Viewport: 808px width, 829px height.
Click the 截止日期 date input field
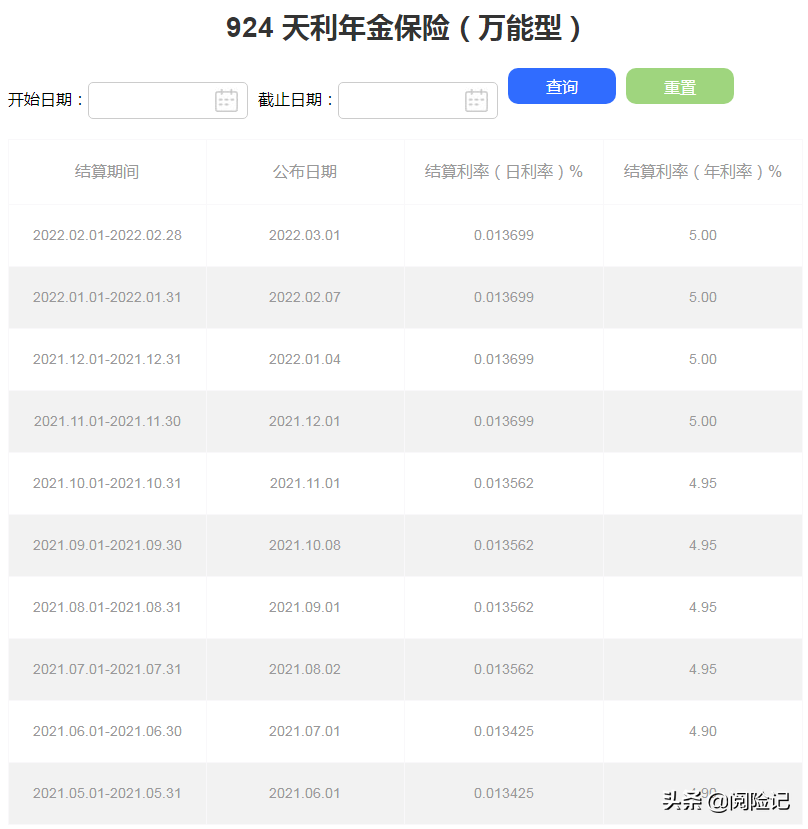click(418, 100)
